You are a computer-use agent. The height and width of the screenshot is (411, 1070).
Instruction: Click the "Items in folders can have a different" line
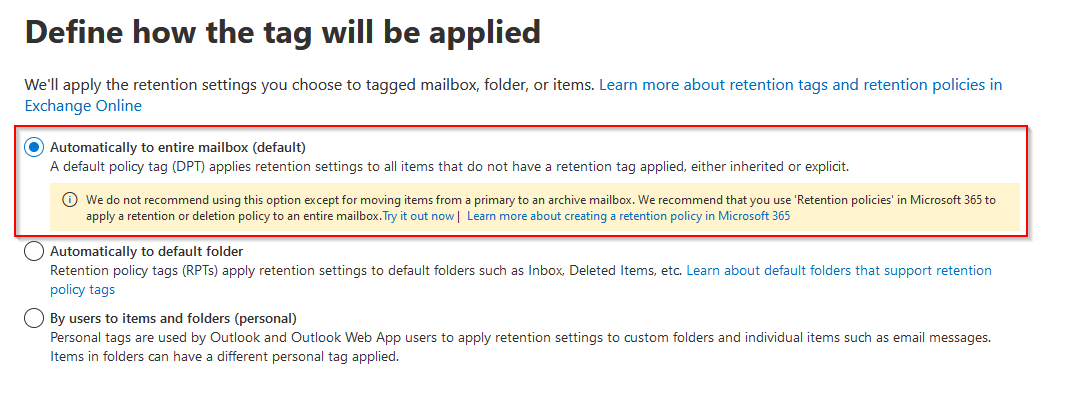click(x=224, y=357)
